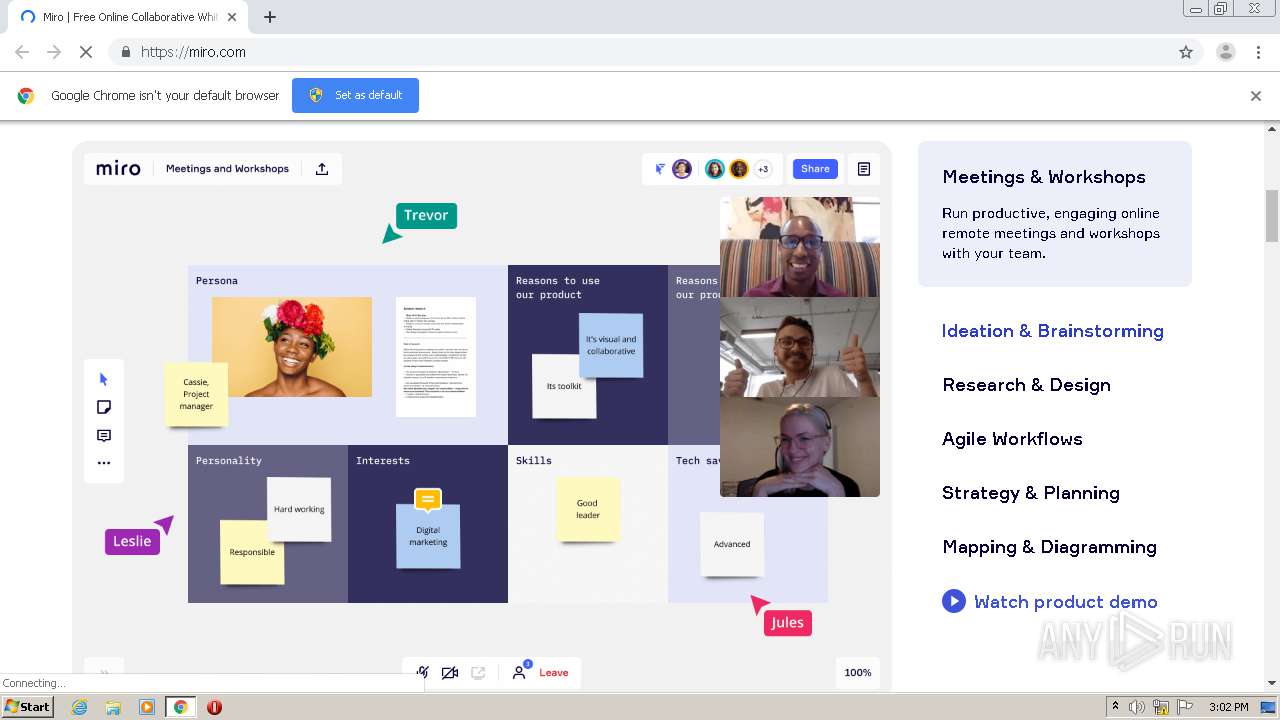Image resolution: width=1280 pixels, height=720 pixels.
Task: Expand the collapsed panel chevrons at bottom left
Action: pyautogui.click(x=104, y=673)
